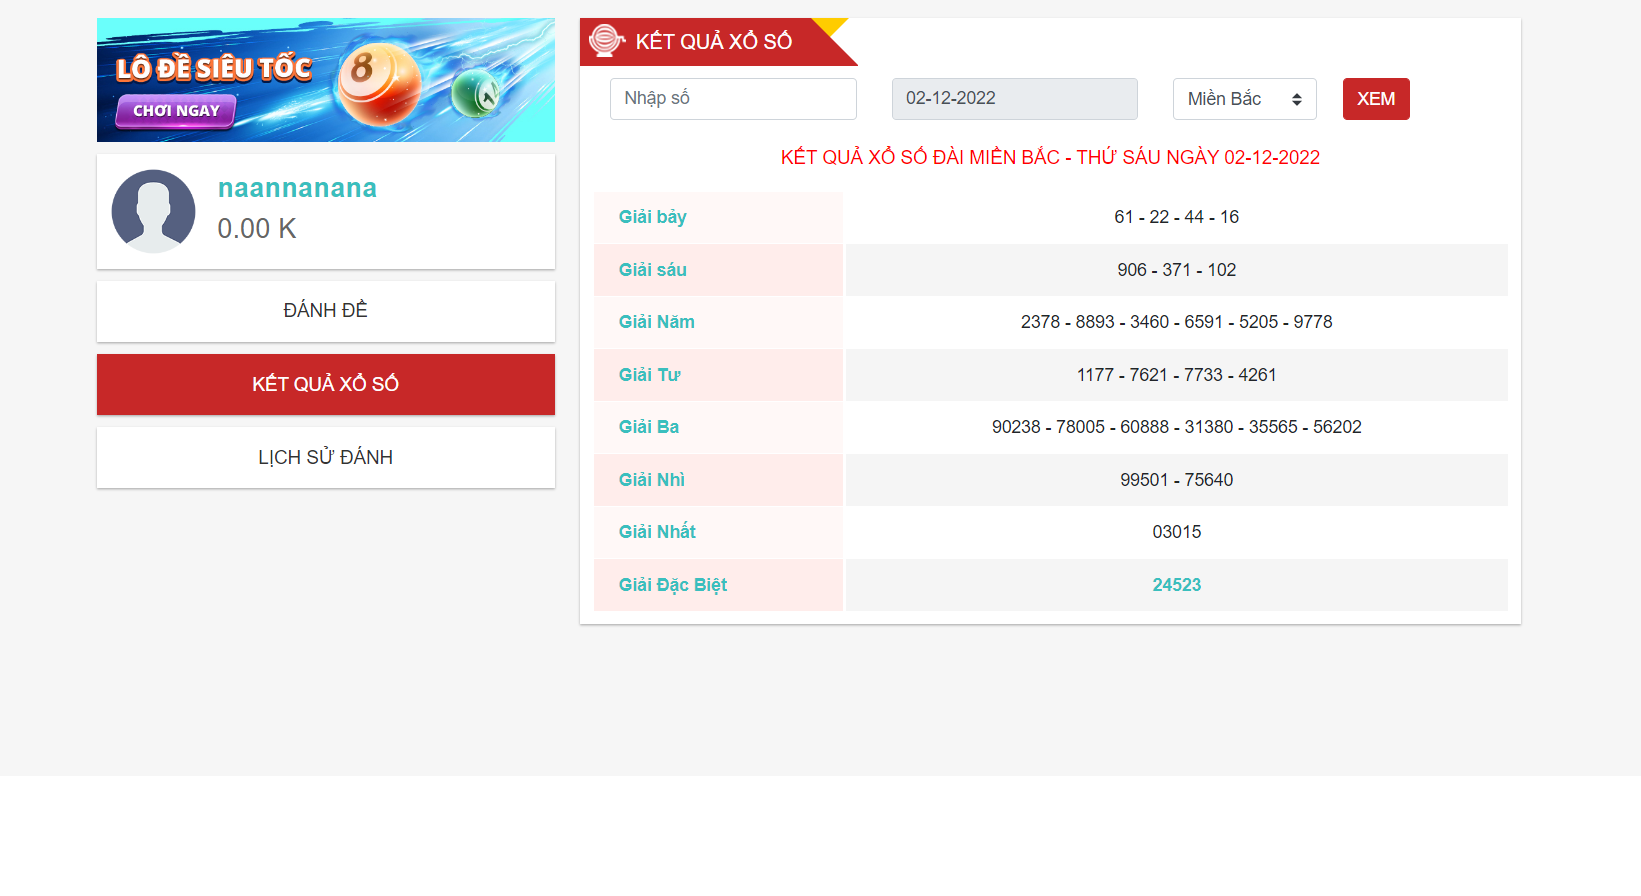Viewport: 1641px width, 896px height.
Task: Click the Giải Nhì label
Action: [x=651, y=480]
